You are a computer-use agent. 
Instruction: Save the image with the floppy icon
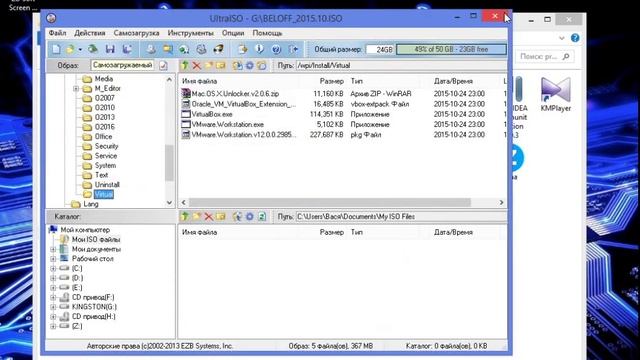(x=110, y=49)
